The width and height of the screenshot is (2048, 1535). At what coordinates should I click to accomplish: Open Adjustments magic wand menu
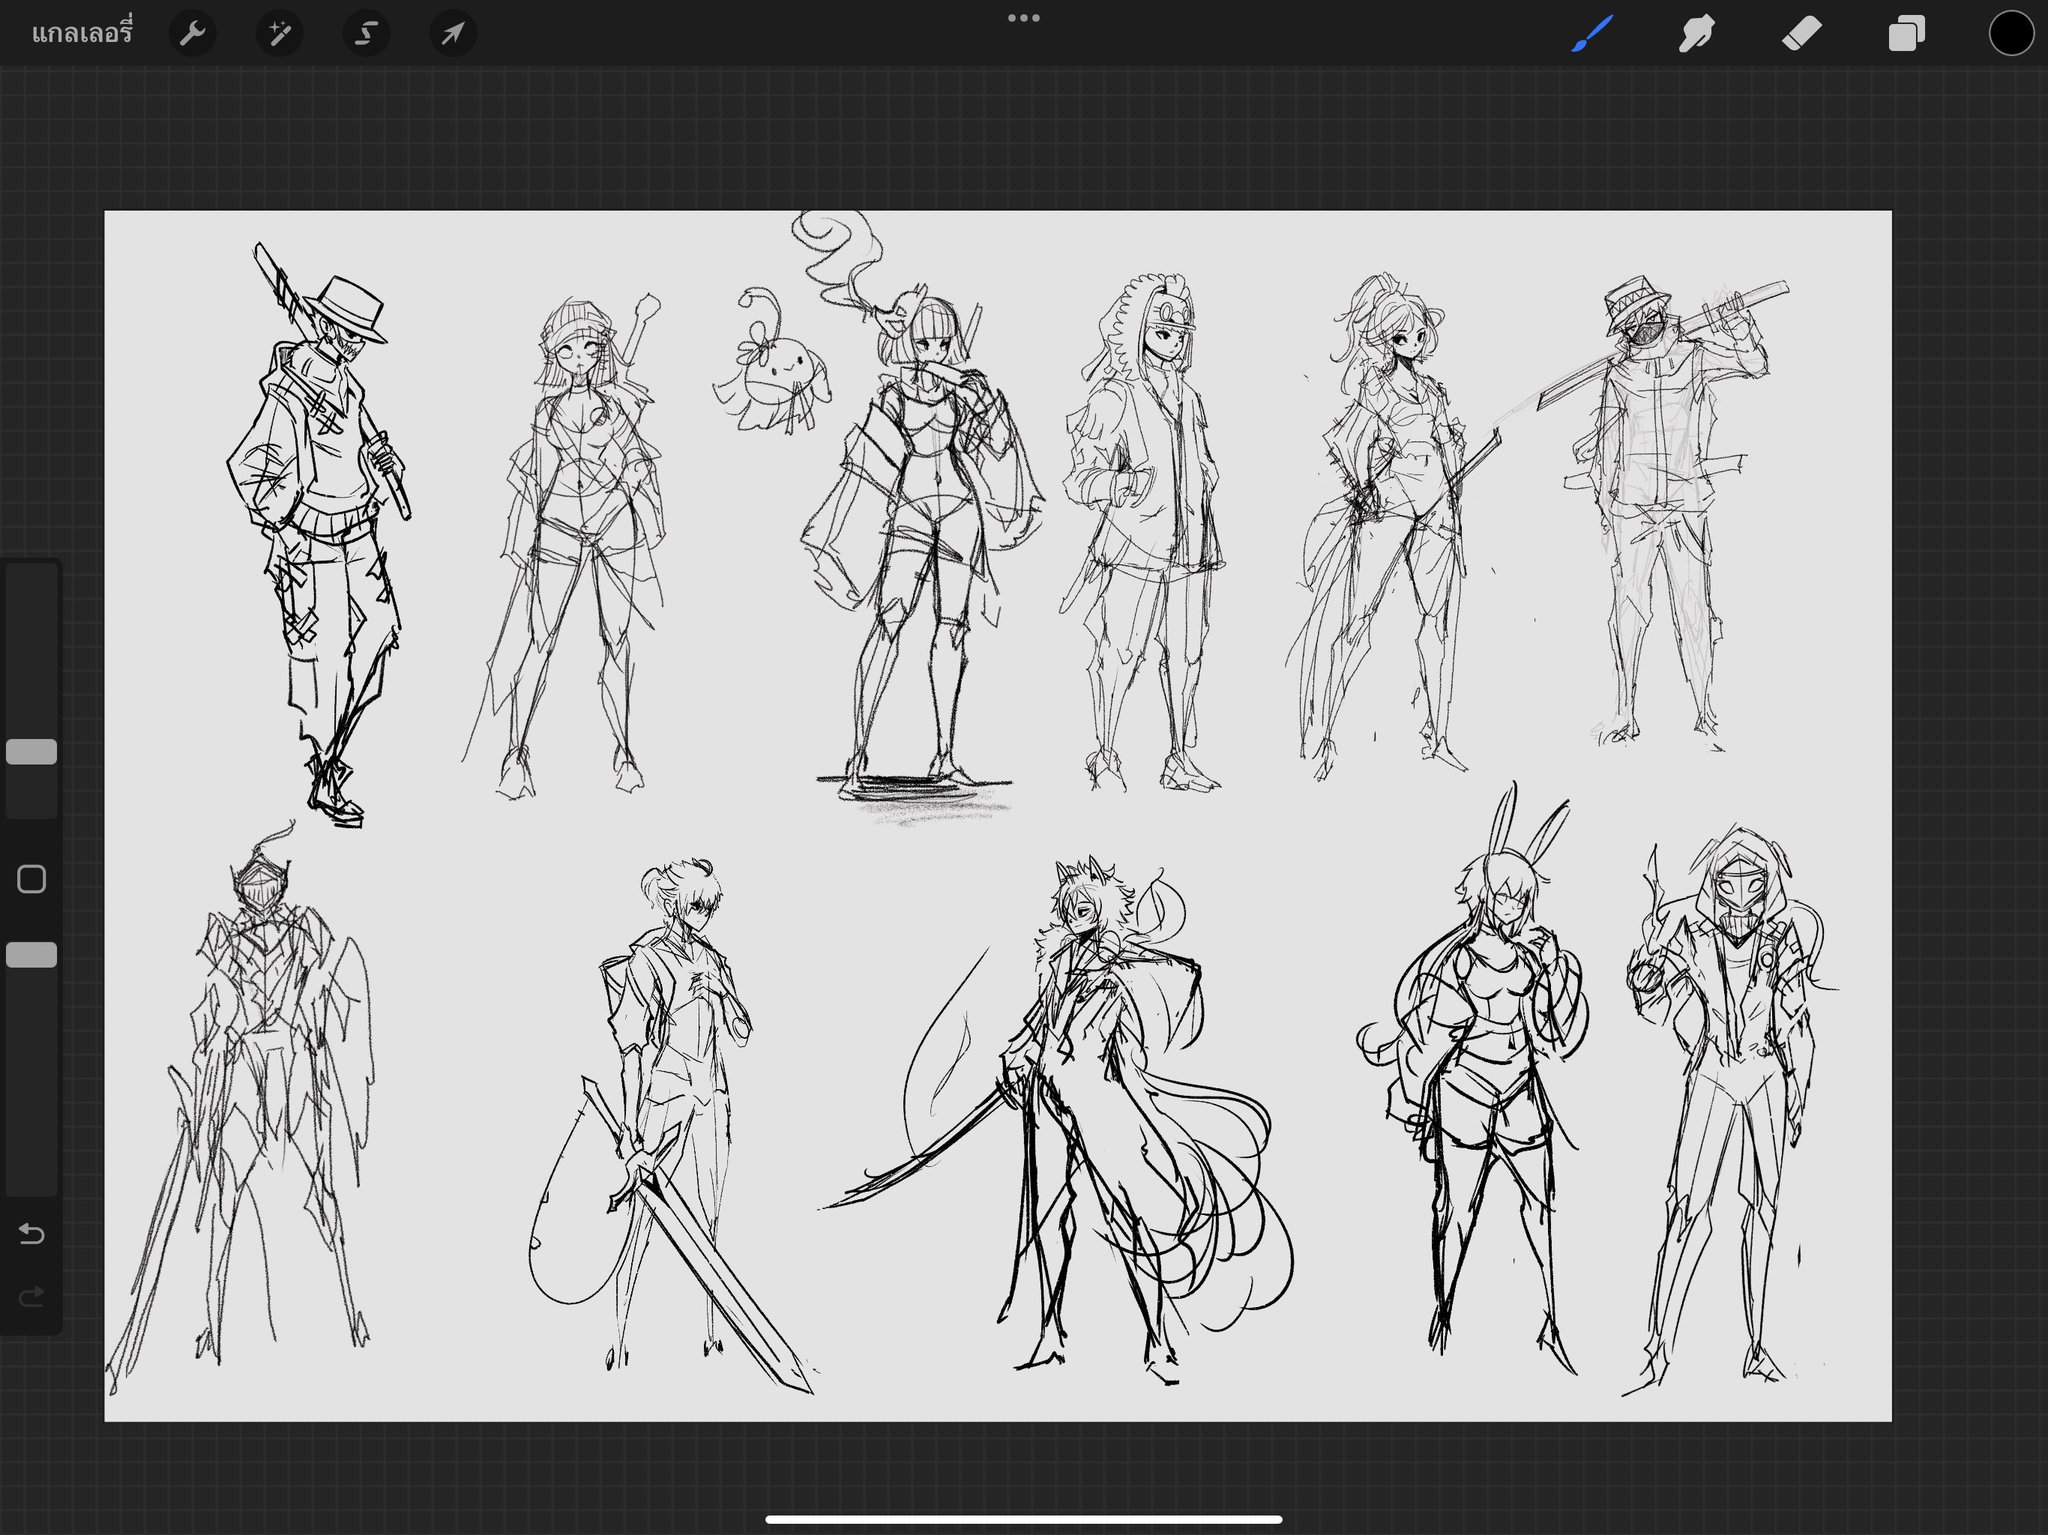pyautogui.click(x=279, y=34)
